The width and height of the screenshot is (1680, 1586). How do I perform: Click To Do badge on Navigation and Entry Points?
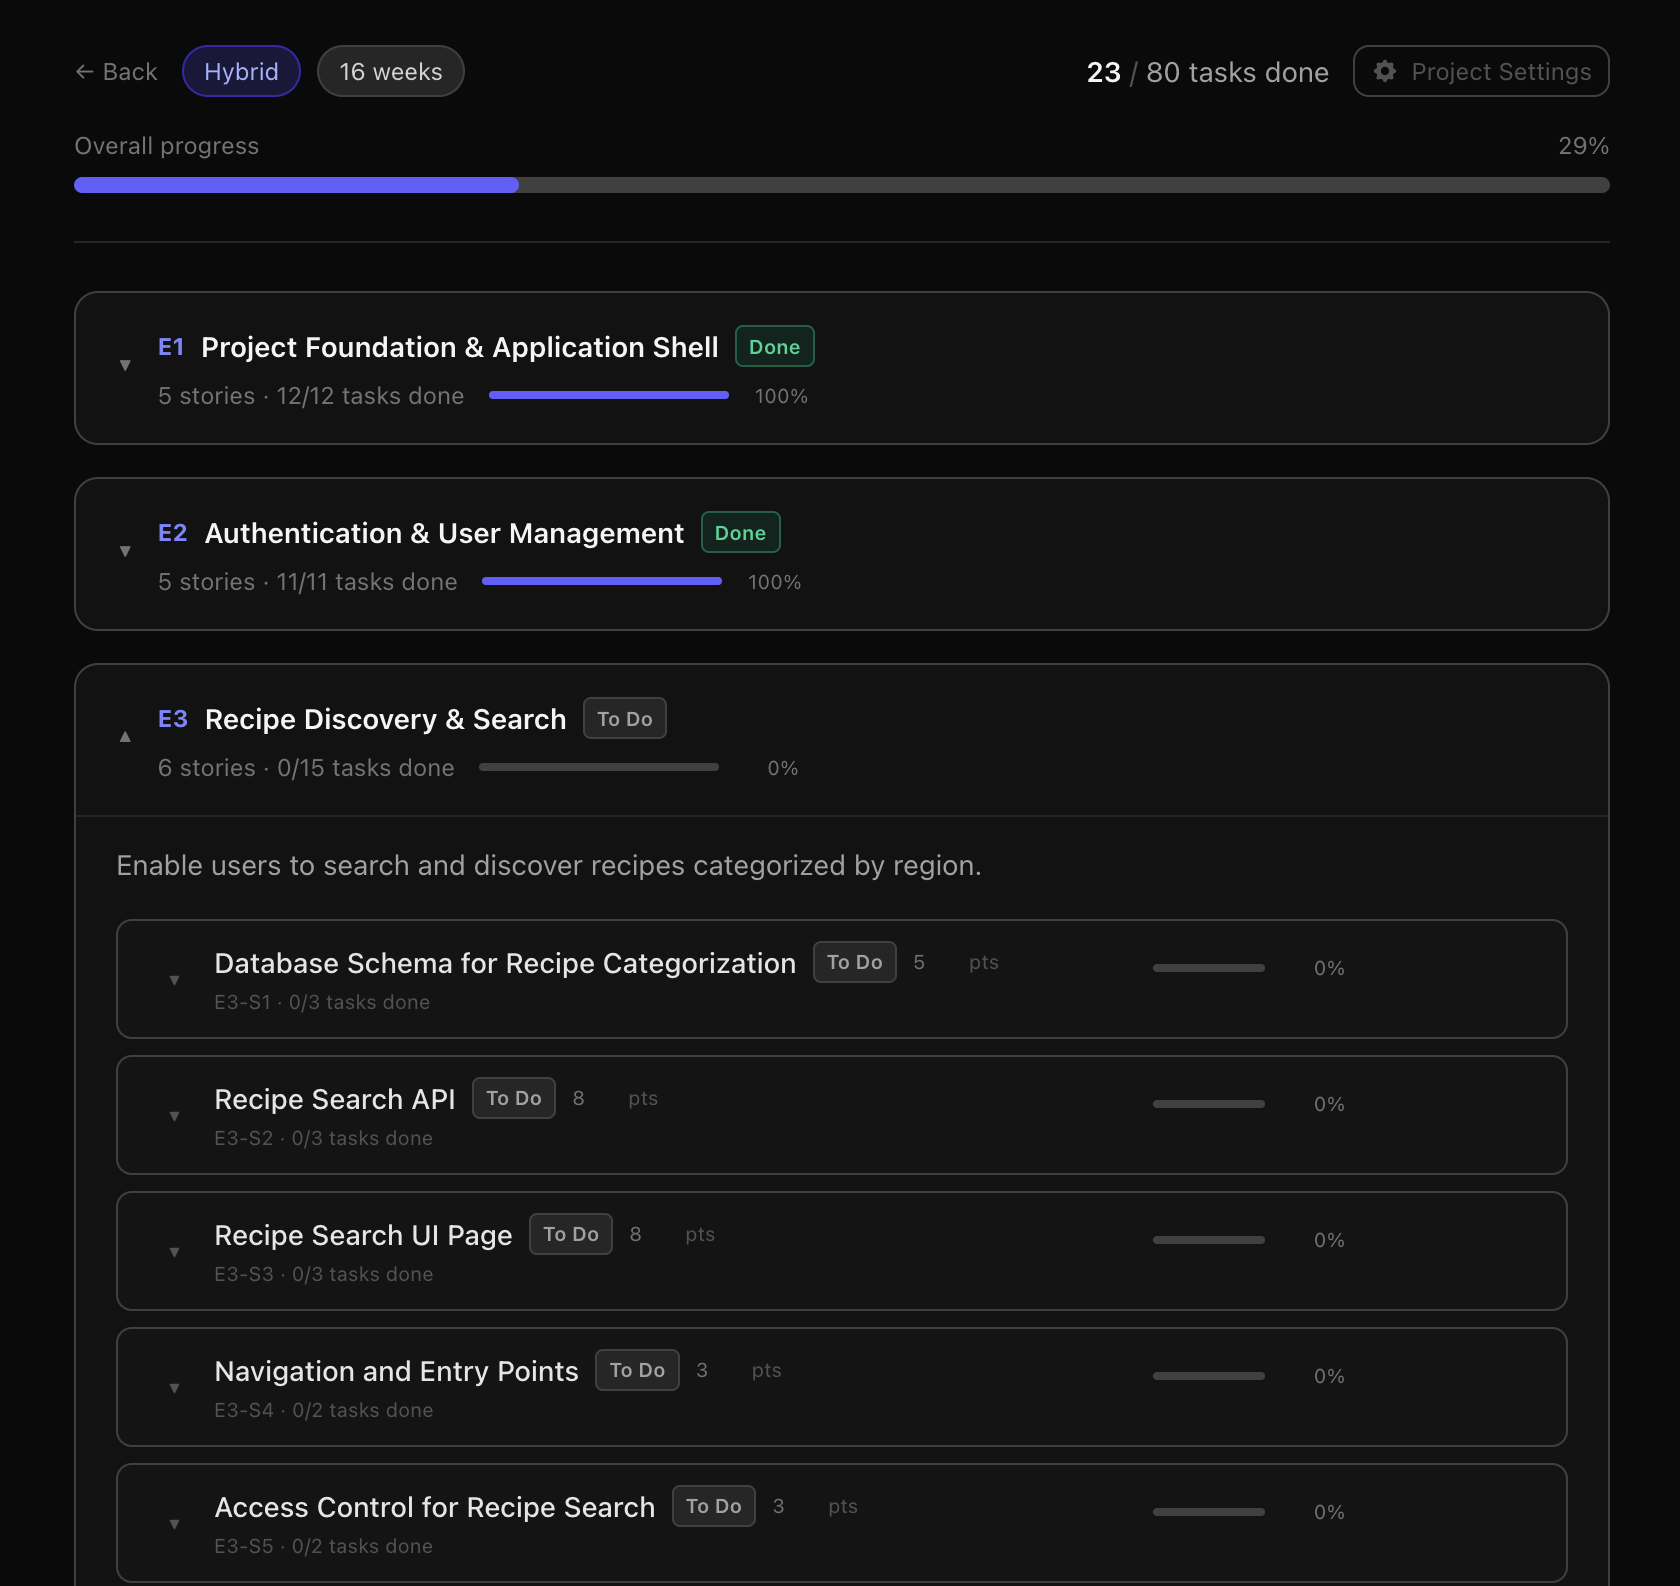pos(638,1370)
